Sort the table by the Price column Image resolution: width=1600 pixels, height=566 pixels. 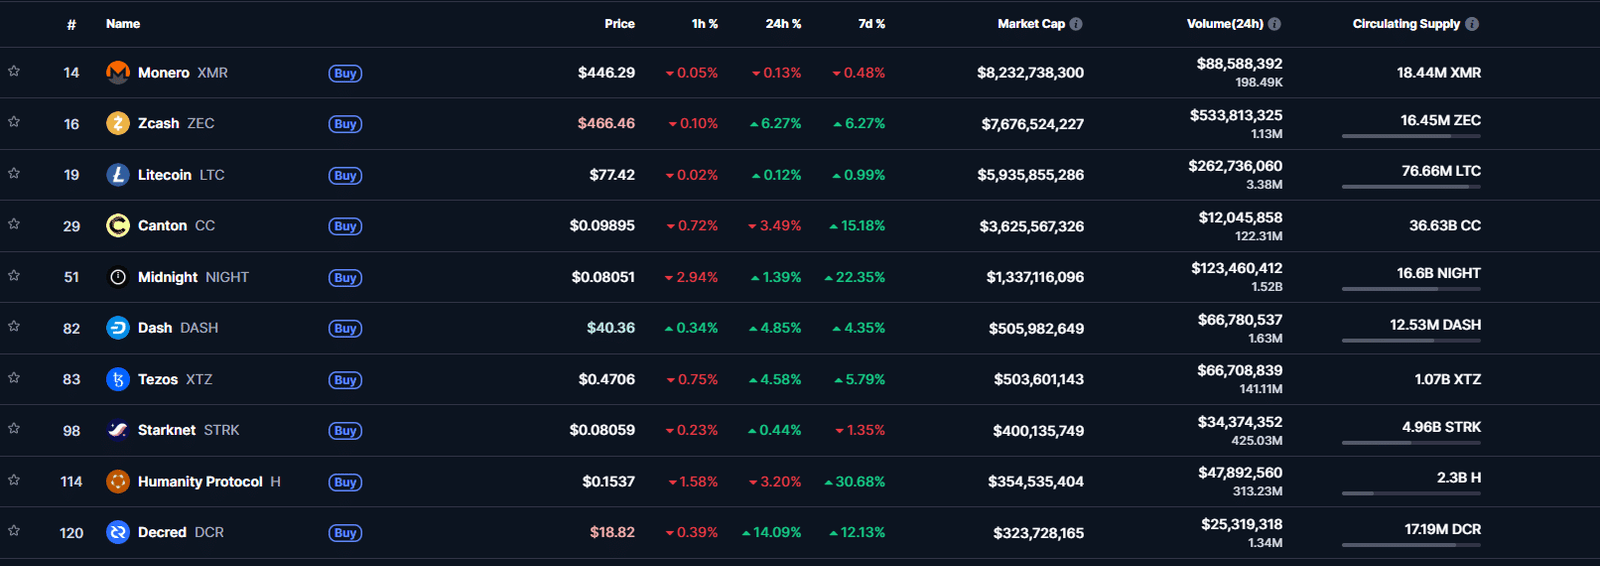pyautogui.click(x=619, y=24)
